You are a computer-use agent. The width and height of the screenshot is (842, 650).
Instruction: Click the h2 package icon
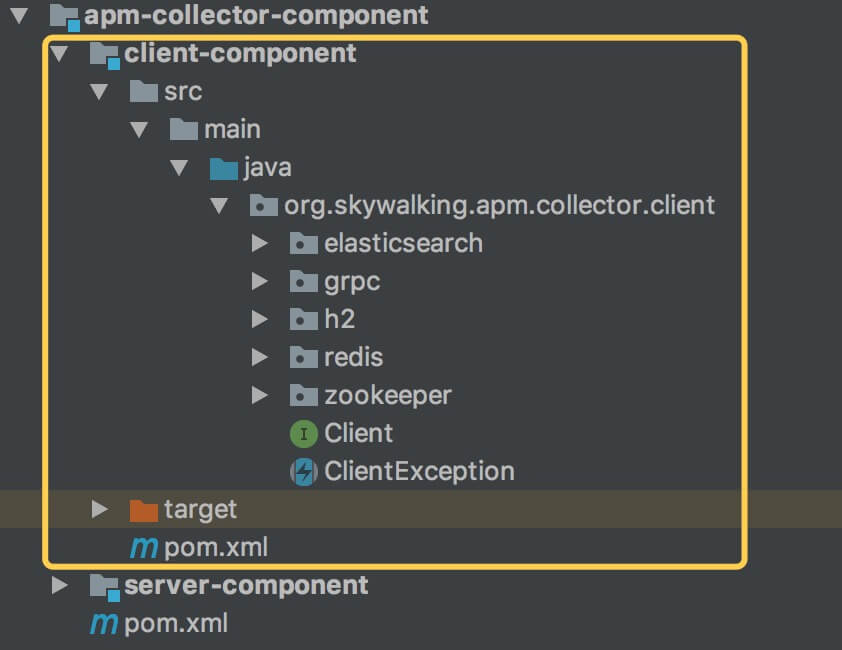(x=304, y=320)
